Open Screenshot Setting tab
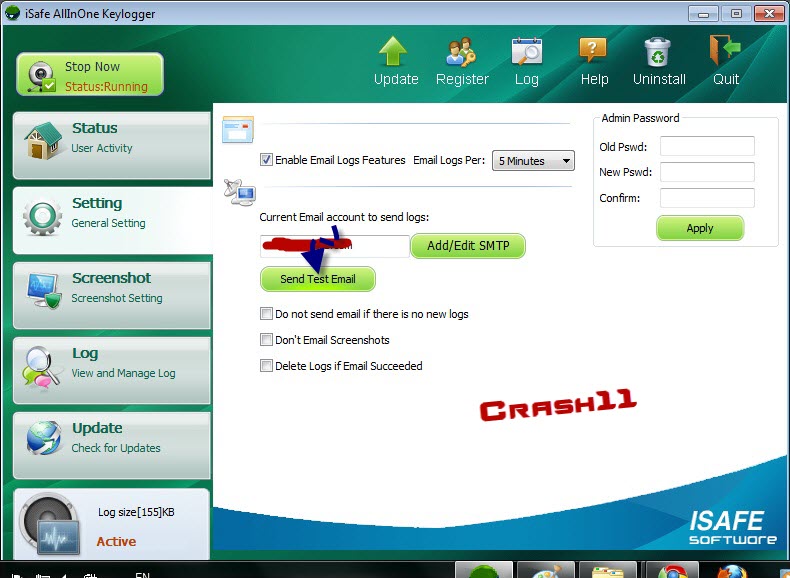The height and width of the screenshot is (578, 790). (112, 295)
